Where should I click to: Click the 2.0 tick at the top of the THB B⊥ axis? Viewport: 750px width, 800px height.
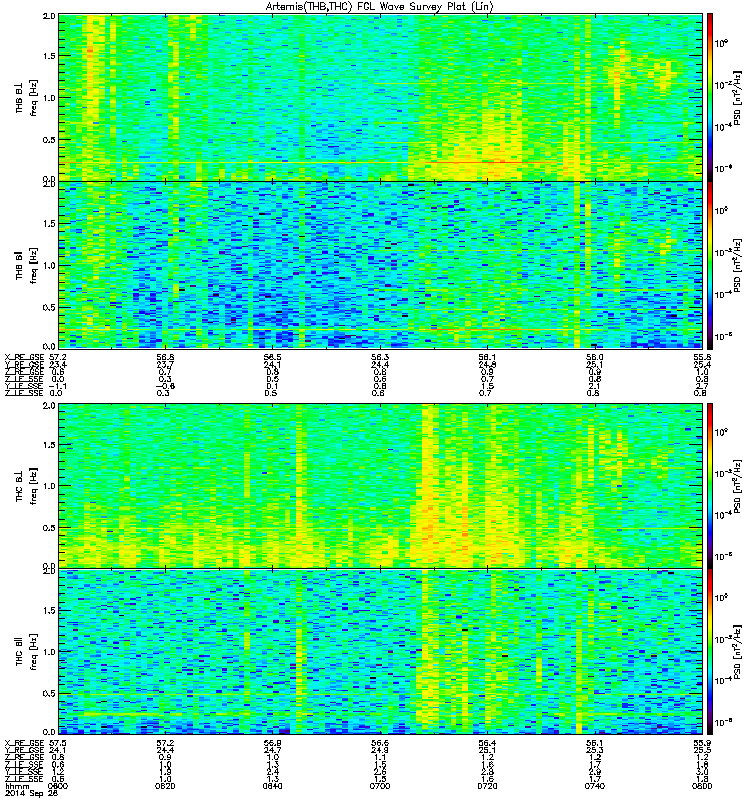[x=49, y=16]
